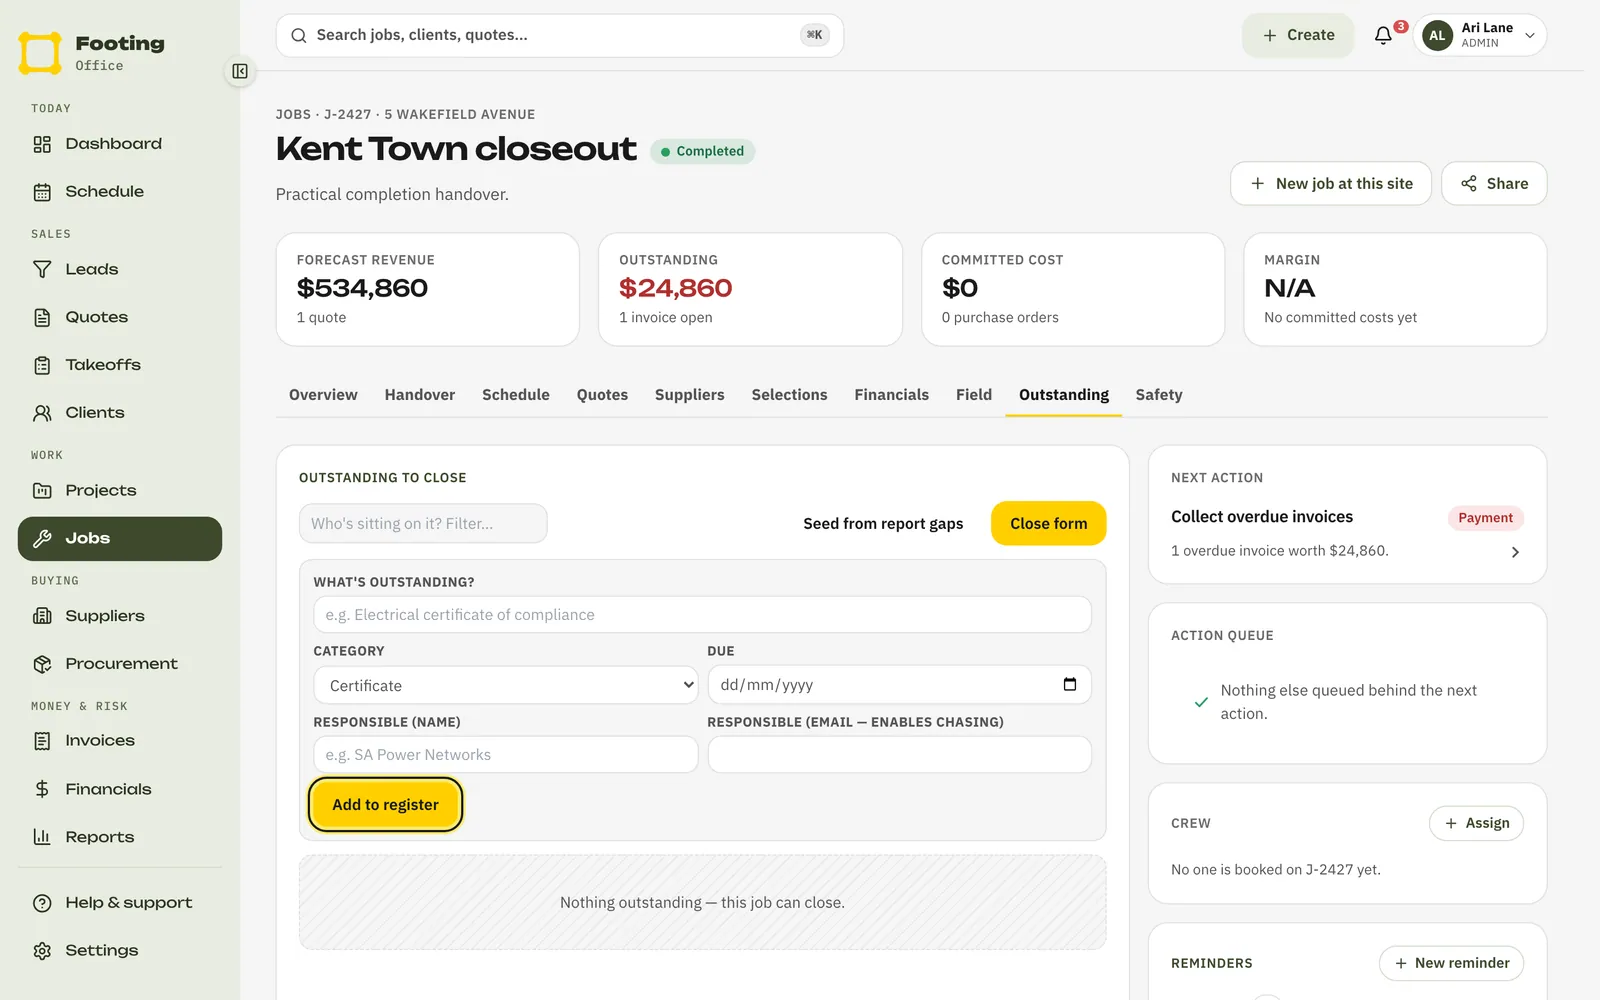Image resolution: width=1600 pixels, height=1000 pixels.
Task: Open Help & support
Action: (x=120, y=903)
